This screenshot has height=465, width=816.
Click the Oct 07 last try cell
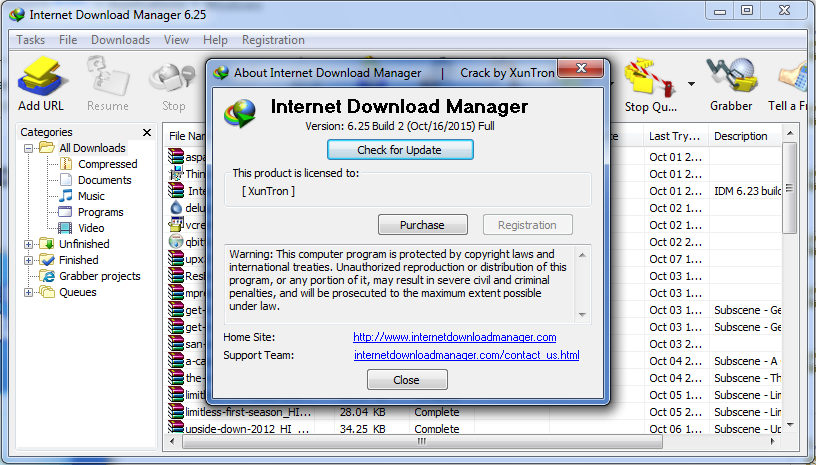point(675,259)
